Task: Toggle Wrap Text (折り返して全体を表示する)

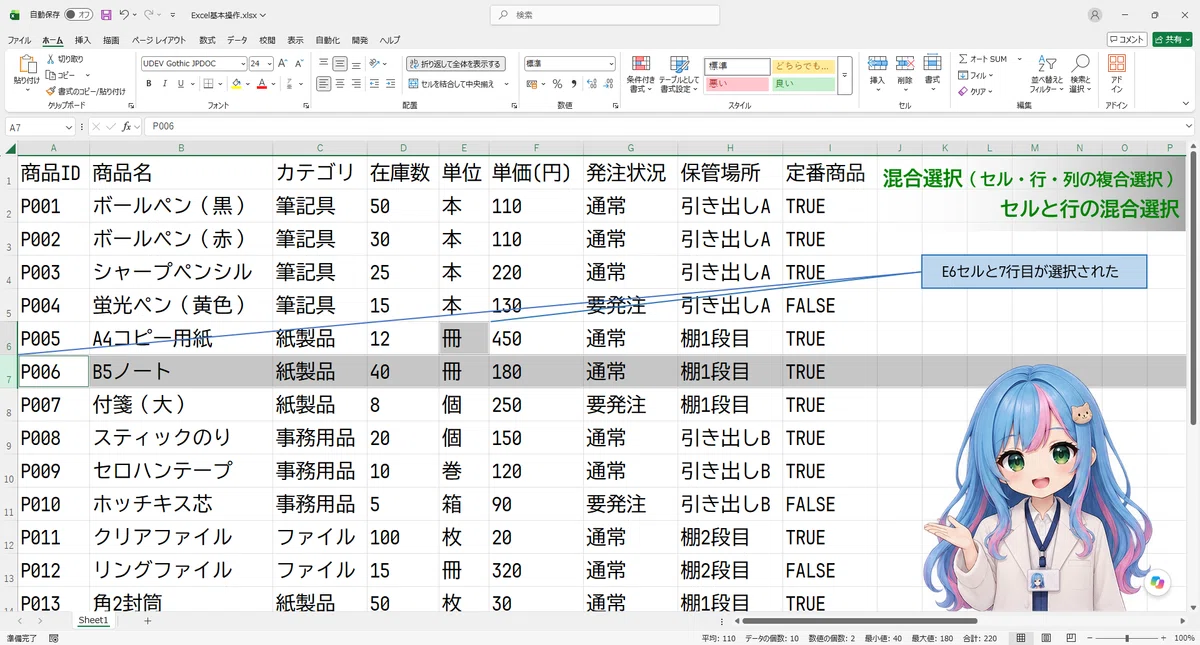Action: [456, 63]
